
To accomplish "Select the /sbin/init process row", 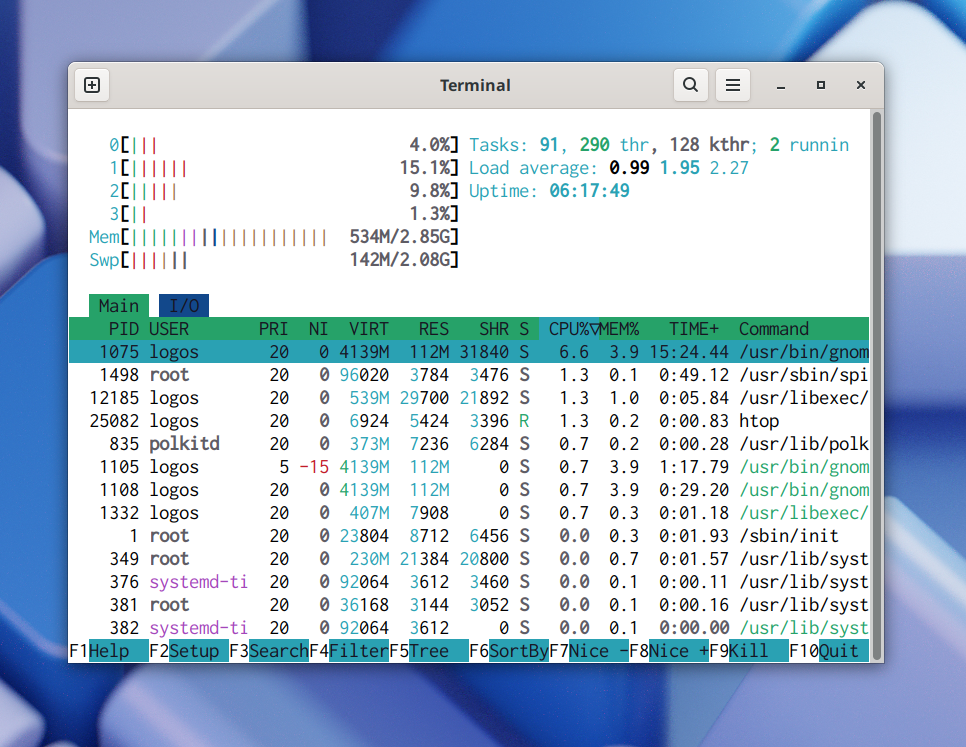I will (469, 536).
